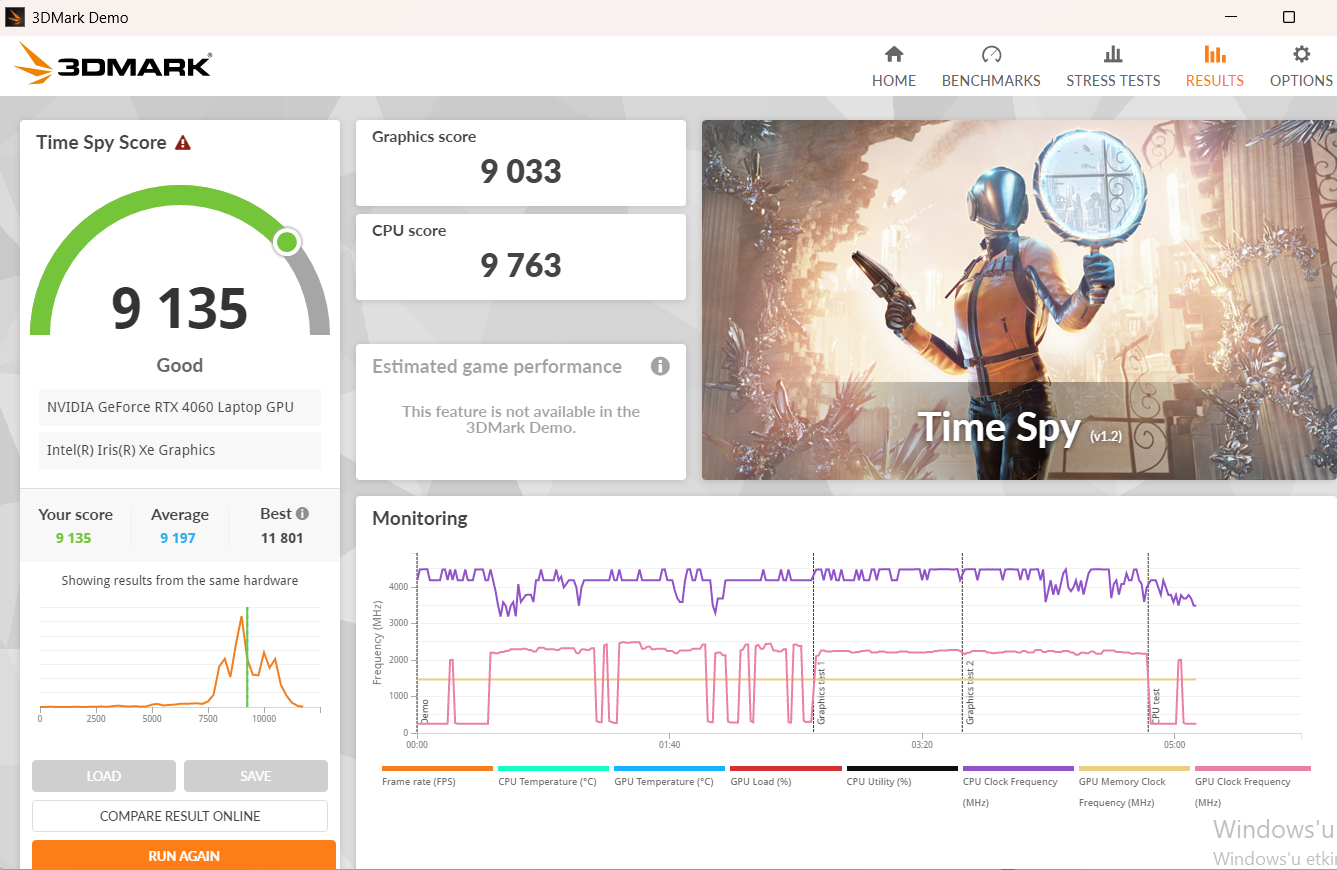Screen dimensions: 1337x870
Task: Select the RESULTS menu label
Action: (1215, 81)
